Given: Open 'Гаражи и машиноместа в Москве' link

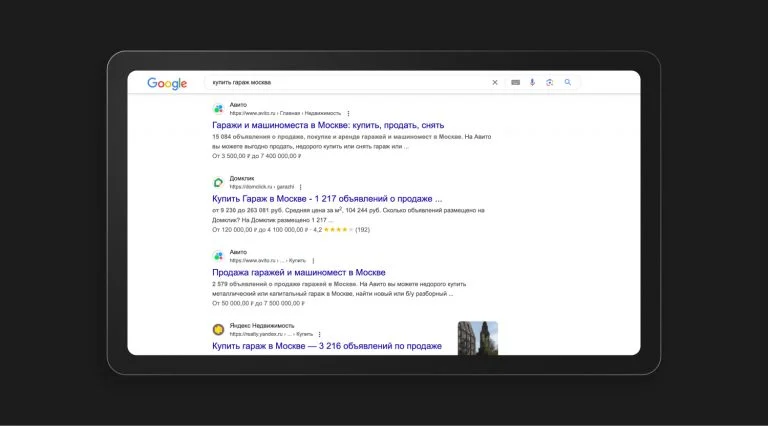Looking at the screenshot, I should [328, 125].
